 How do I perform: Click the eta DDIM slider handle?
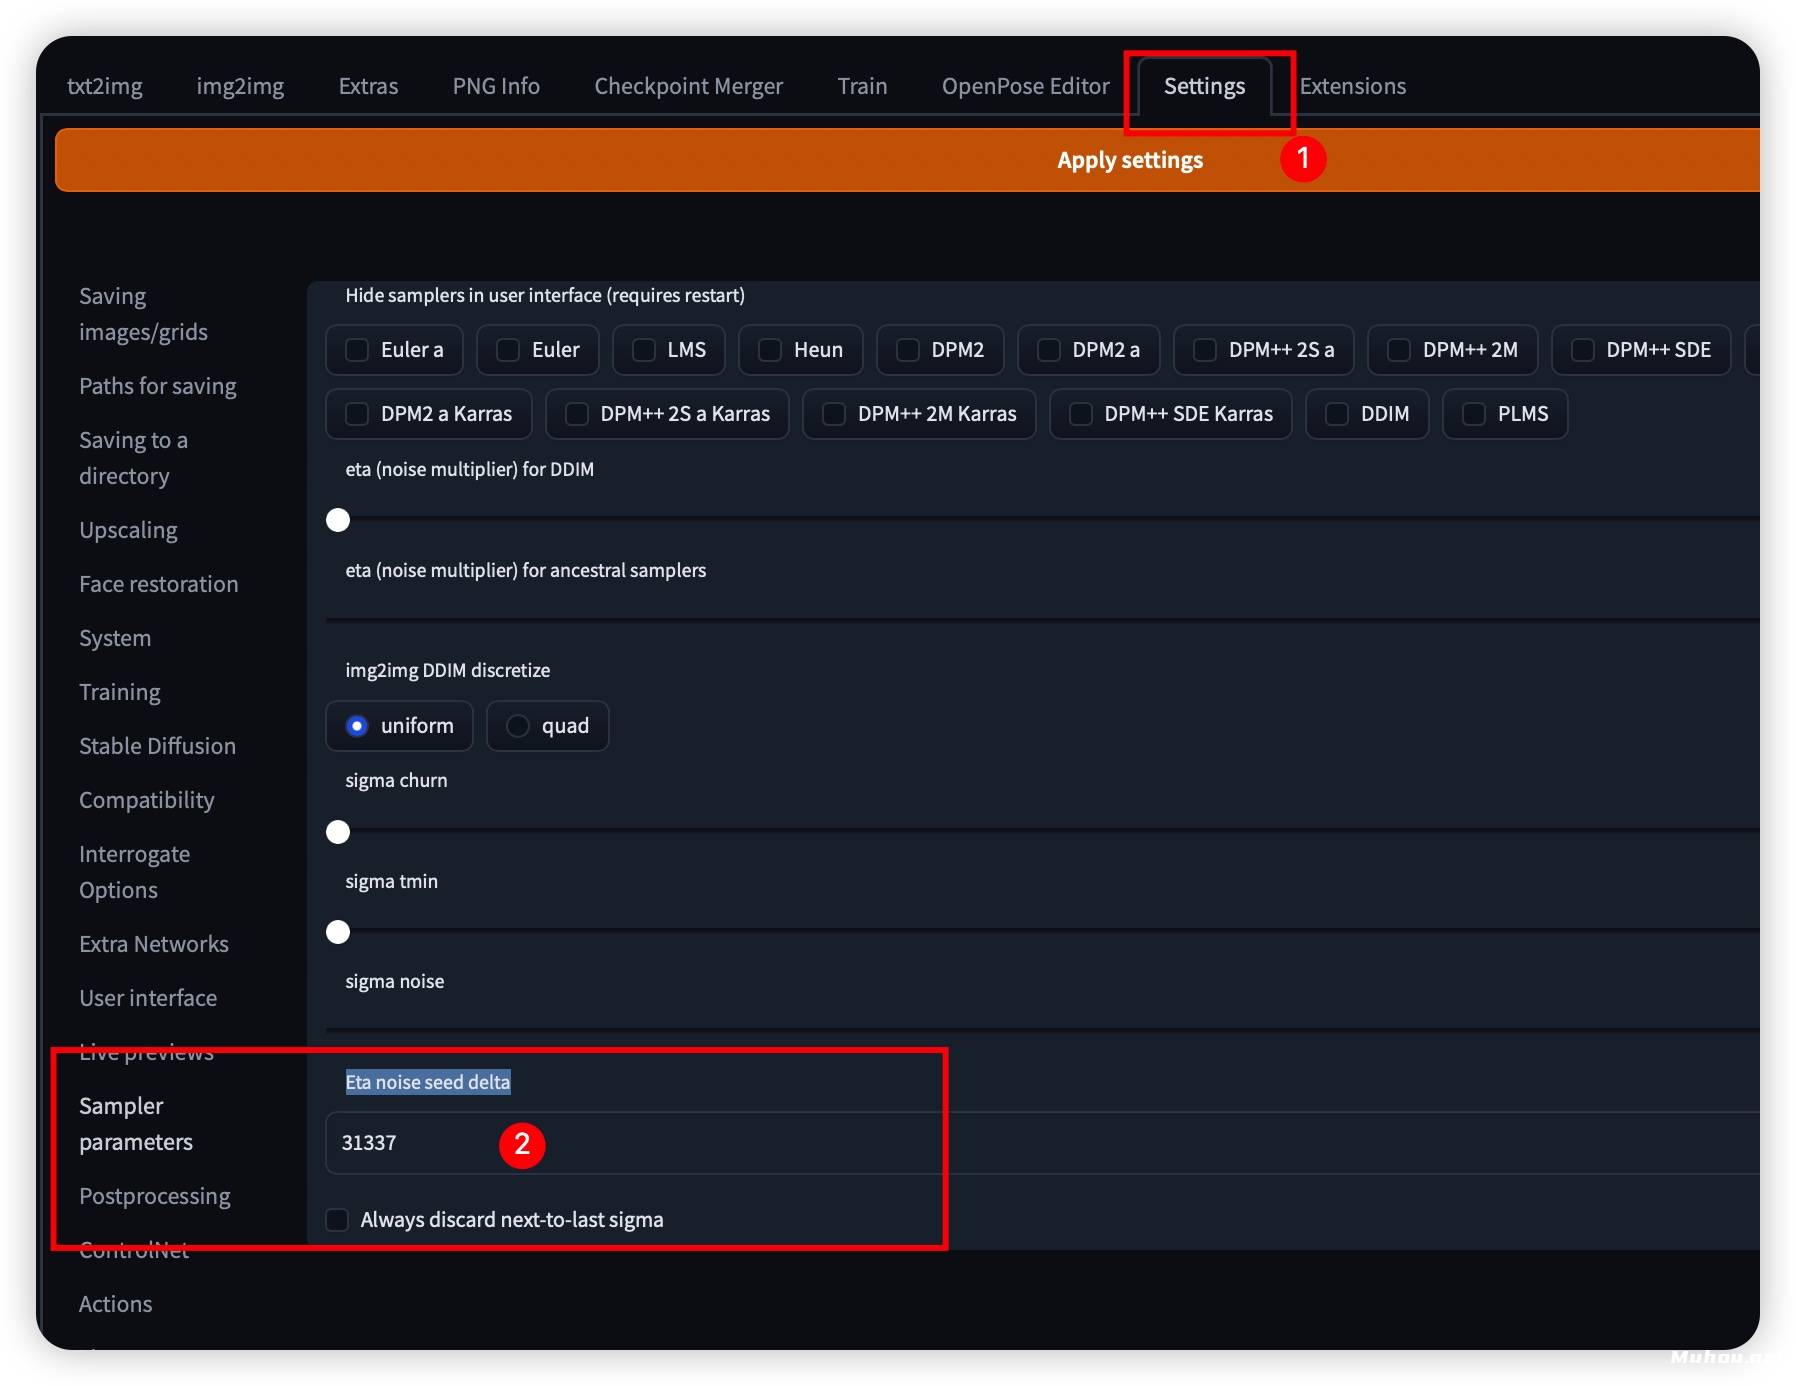click(338, 520)
